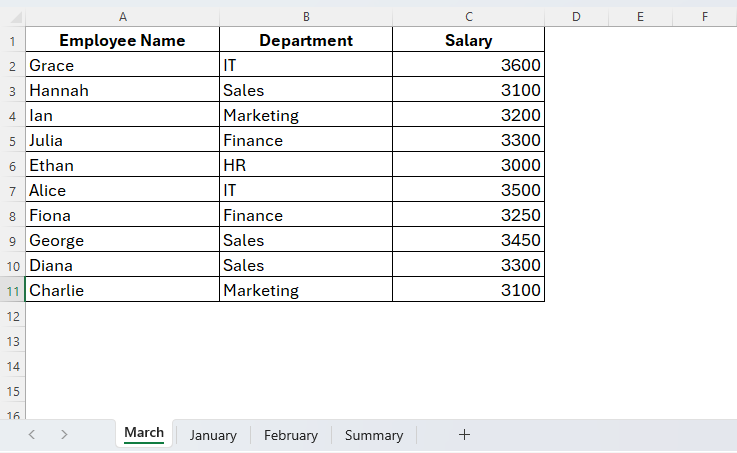Click Charlie's Marketing department cell
The height and width of the screenshot is (453, 737).
click(x=306, y=290)
